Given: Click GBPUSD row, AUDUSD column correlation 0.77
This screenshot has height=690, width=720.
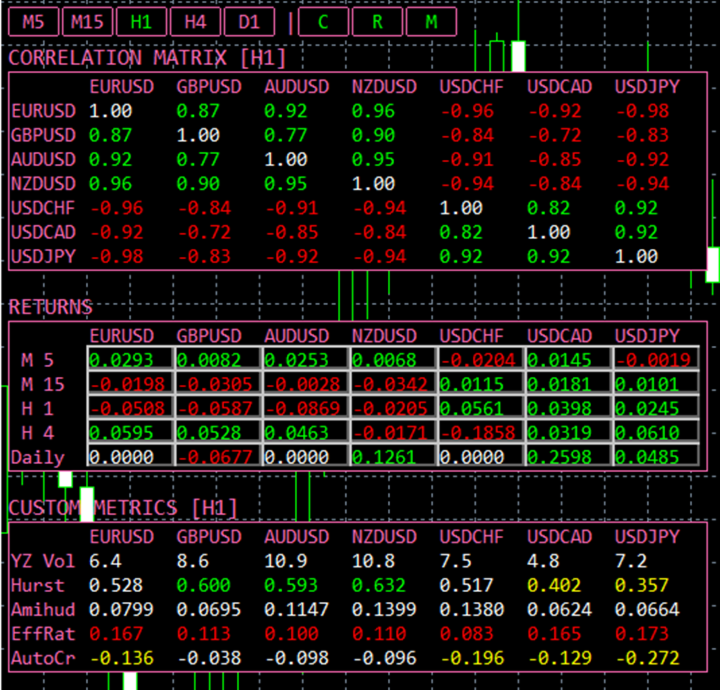Looking at the screenshot, I should (286, 135).
